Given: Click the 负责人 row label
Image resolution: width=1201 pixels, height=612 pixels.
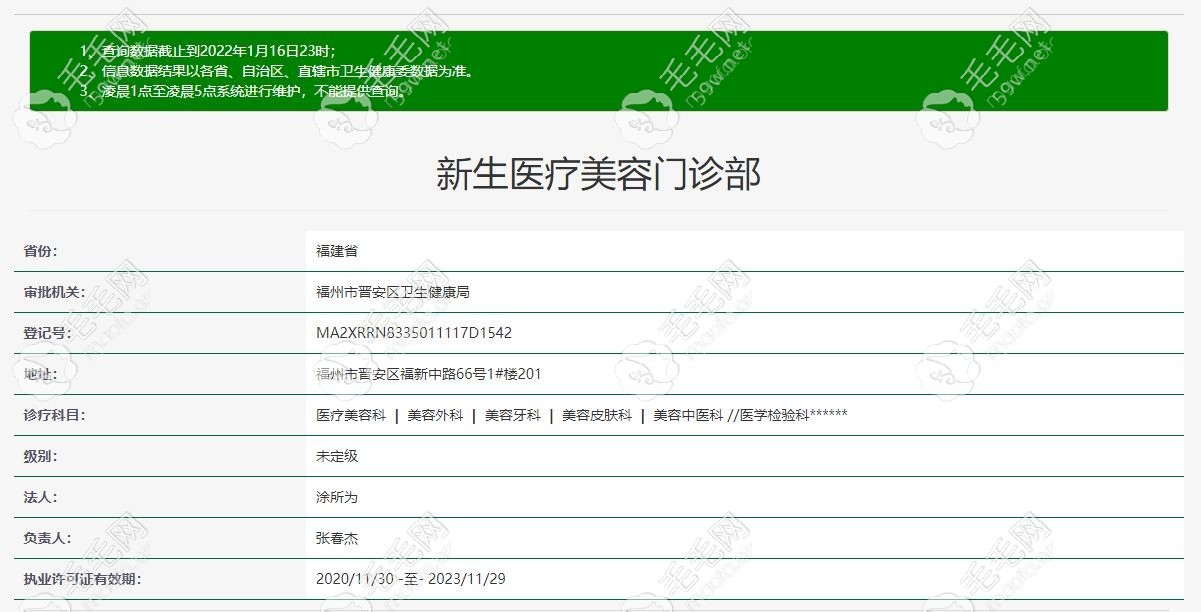Looking at the screenshot, I should coord(48,538).
